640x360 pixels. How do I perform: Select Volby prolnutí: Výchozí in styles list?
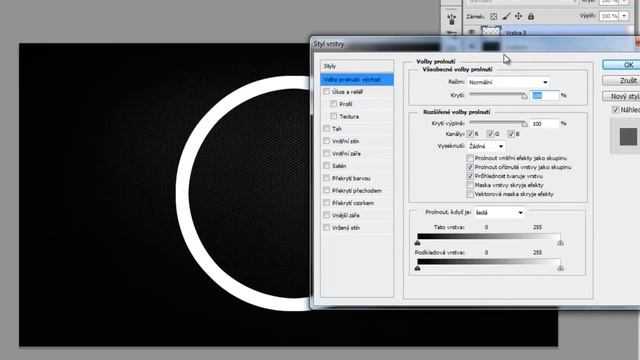[x=357, y=80]
